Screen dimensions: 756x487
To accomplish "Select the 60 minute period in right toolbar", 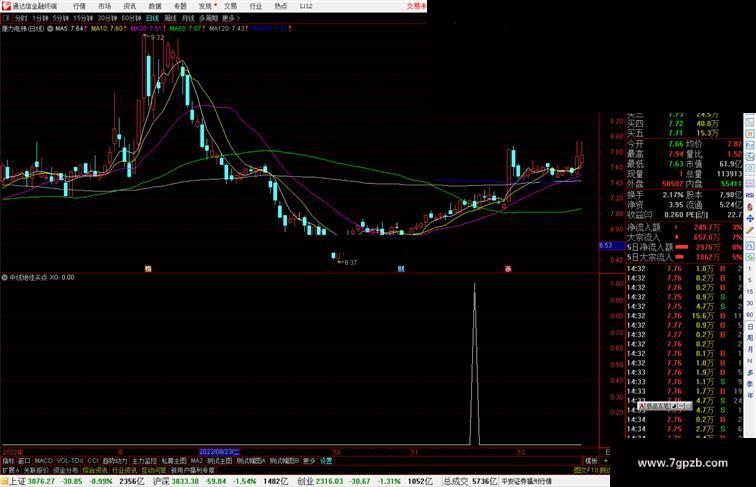I will point(750,315).
